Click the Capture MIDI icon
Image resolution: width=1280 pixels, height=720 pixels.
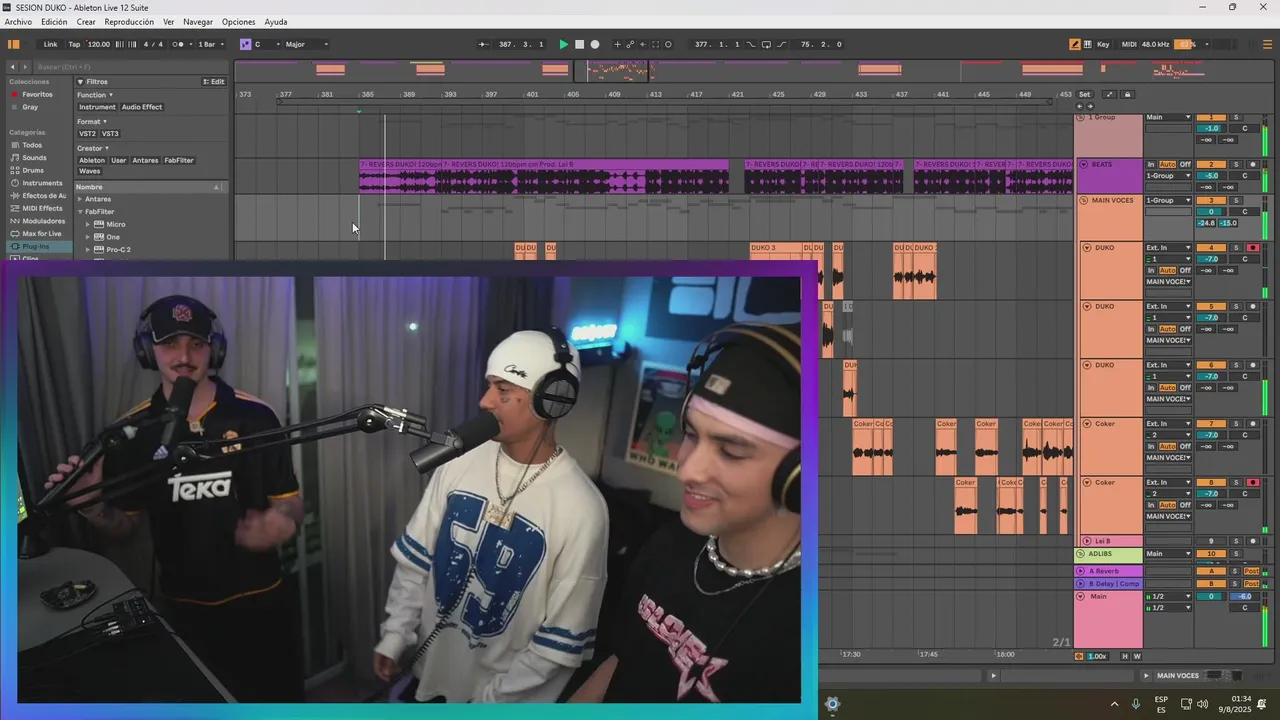pos(656,44)
